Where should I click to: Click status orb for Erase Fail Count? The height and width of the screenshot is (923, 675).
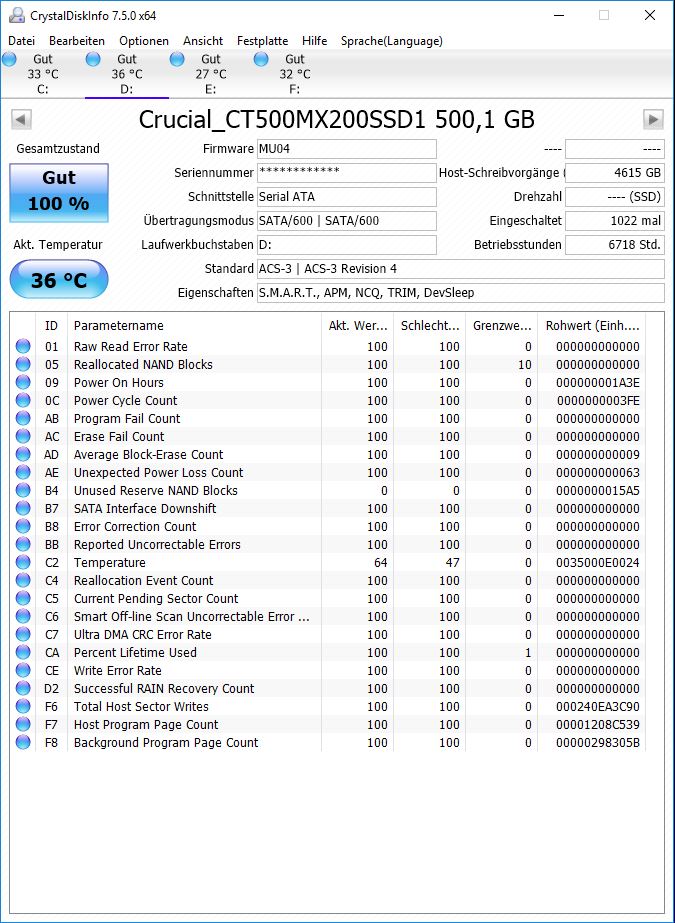click(23, 436)
